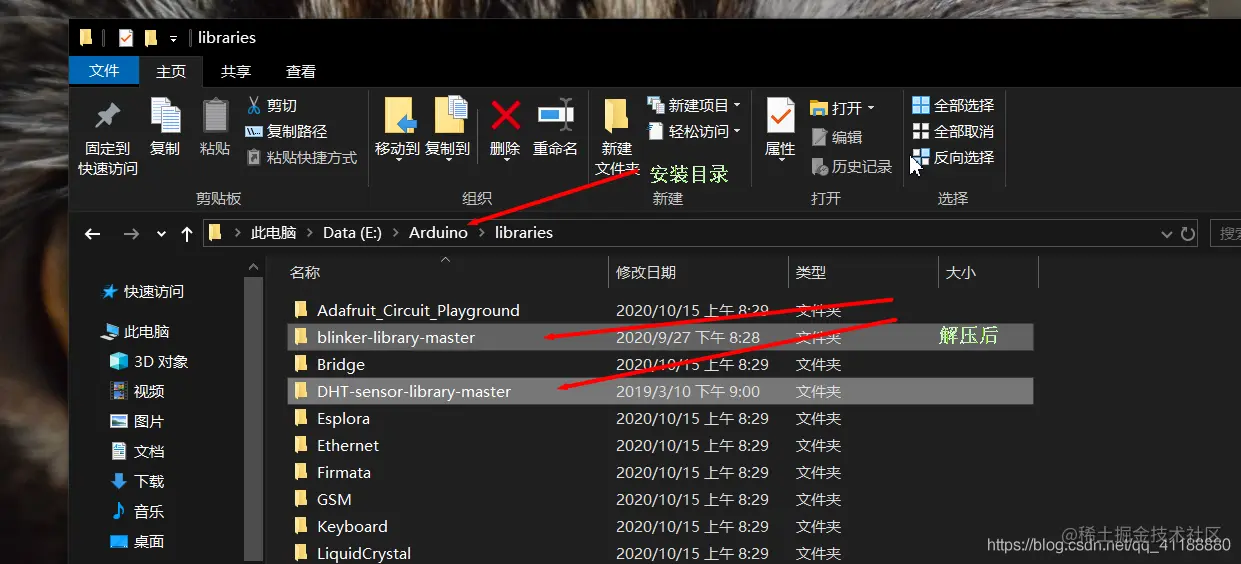Screen dimensions: 1241x564
Task: Select the Keyboard folder
Action: click(660, 526)
